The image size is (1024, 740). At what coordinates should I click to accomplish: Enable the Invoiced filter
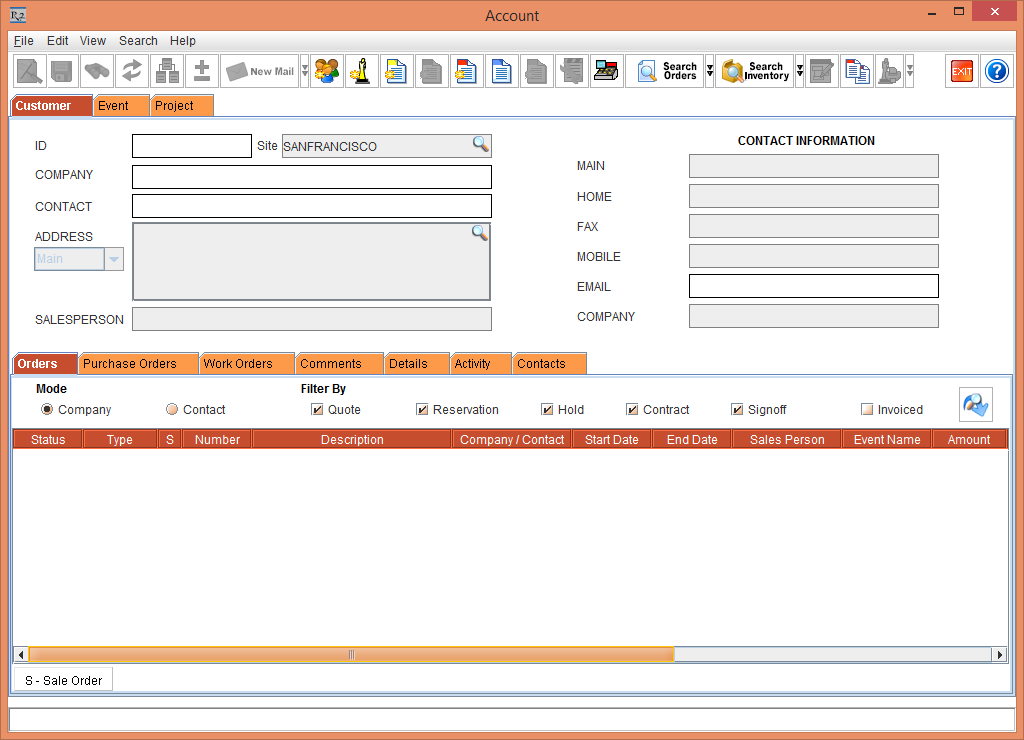(868, 410)
